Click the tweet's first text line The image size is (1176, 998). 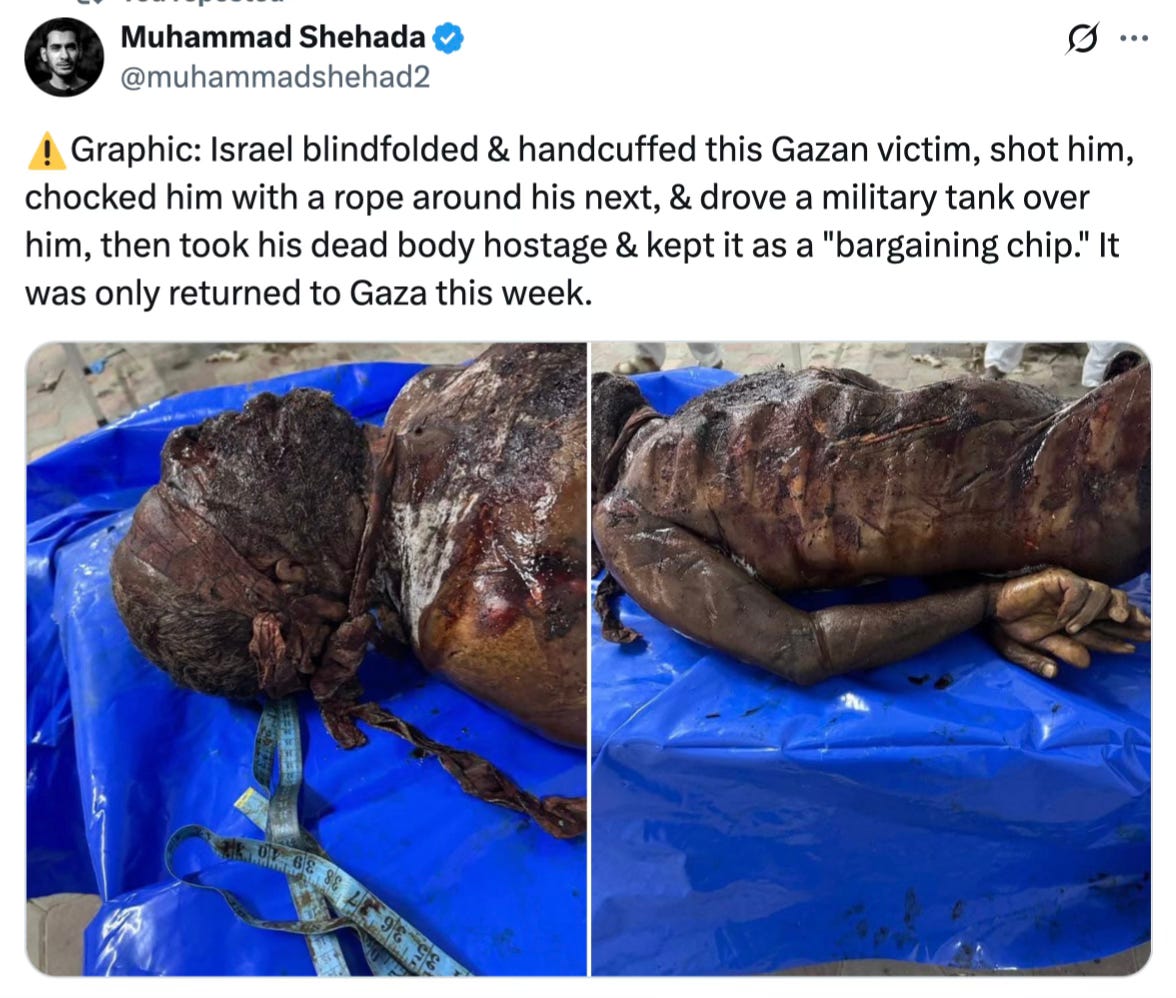[x=580, y=149]
